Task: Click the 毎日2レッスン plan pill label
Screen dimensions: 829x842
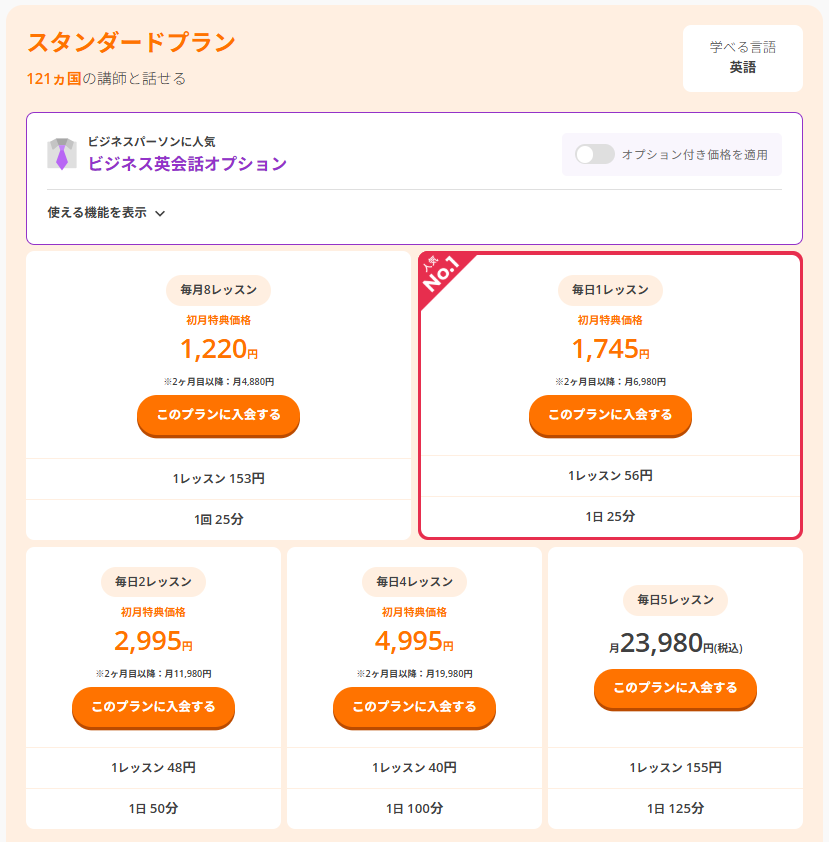Action: click(x=153, y=581)
